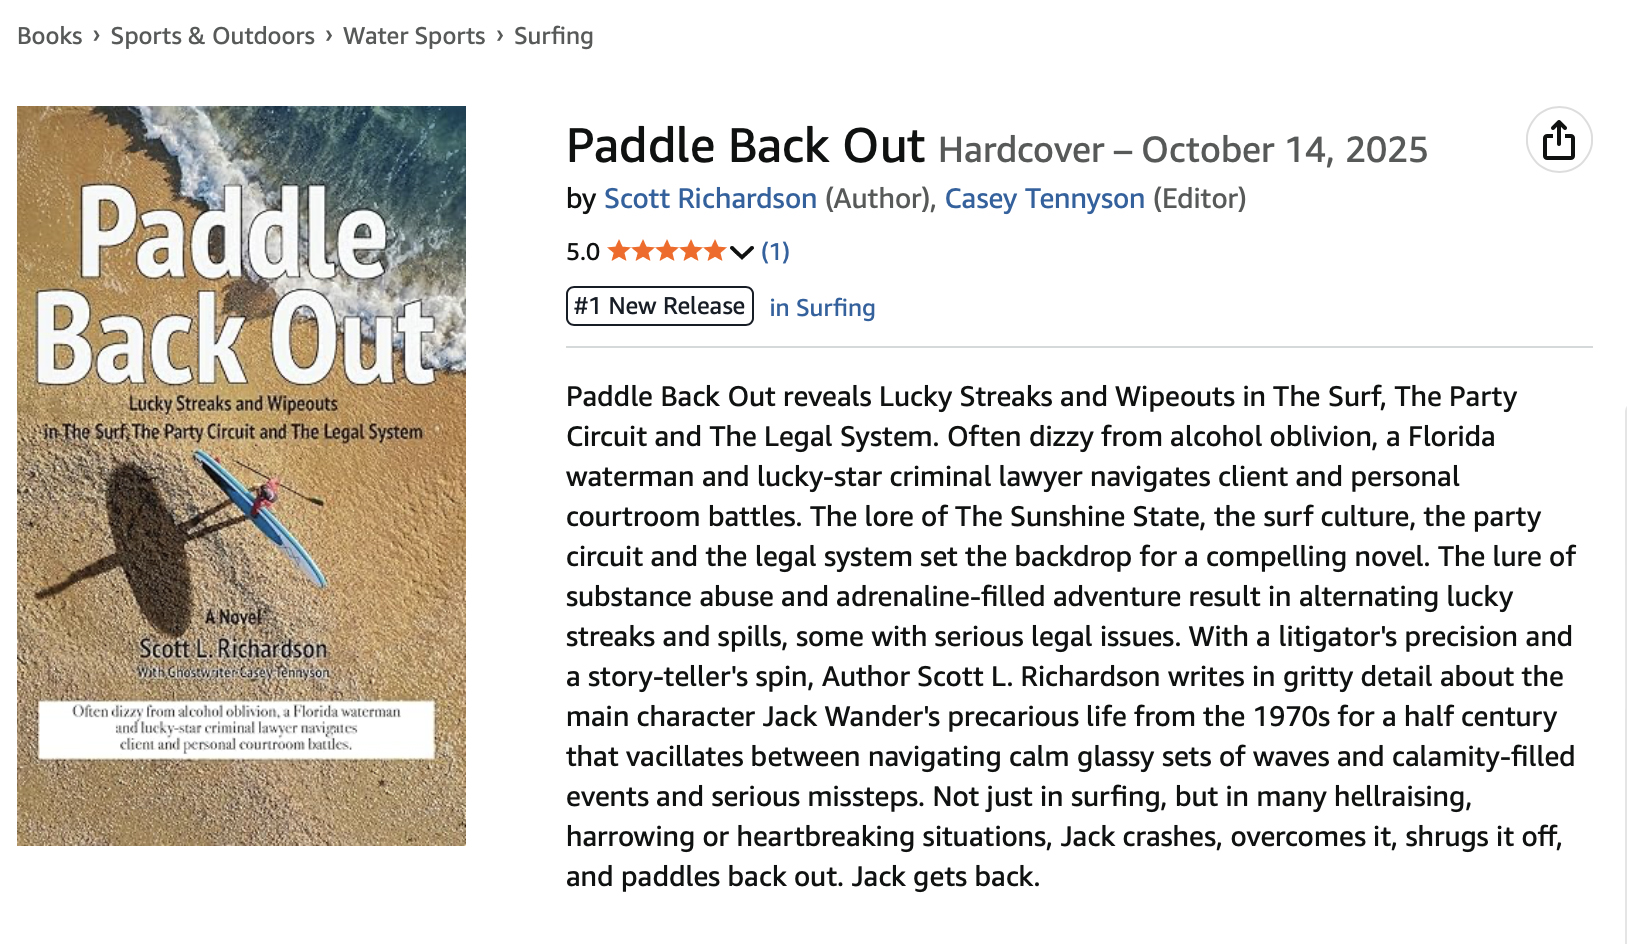Viewport: 1627px width, 944px height.
Task: Expand the rating breakdown chevron
Action: pyautogui.click(x=741, y=252)
